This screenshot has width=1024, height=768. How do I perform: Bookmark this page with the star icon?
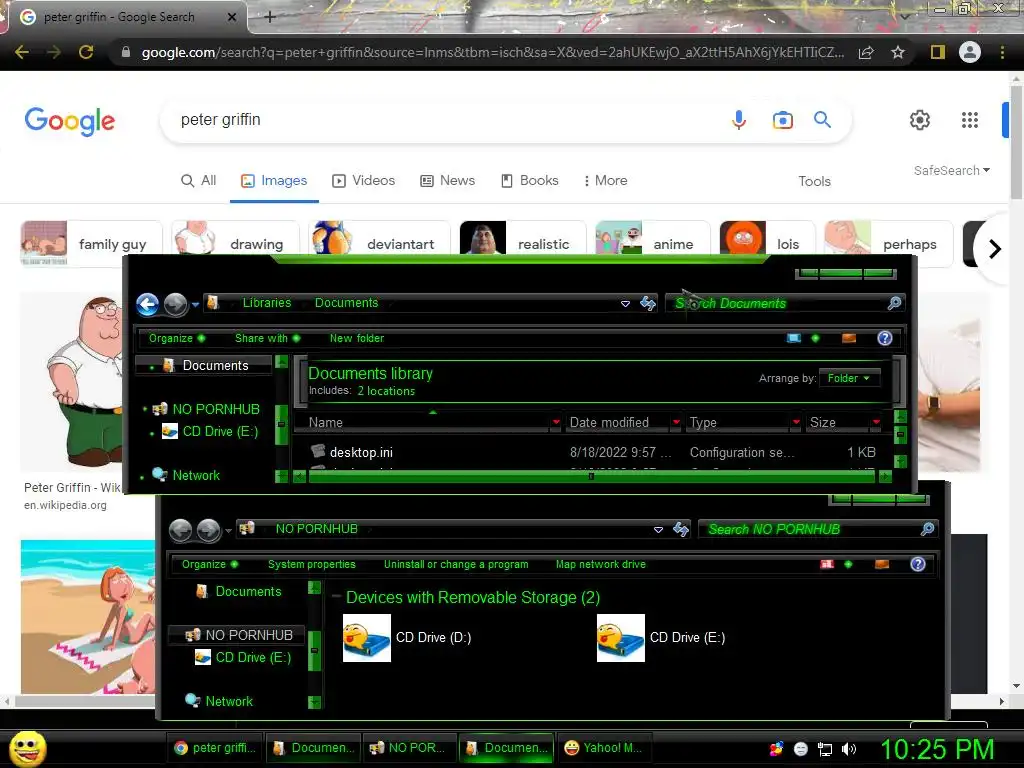(x=898, y=52)
